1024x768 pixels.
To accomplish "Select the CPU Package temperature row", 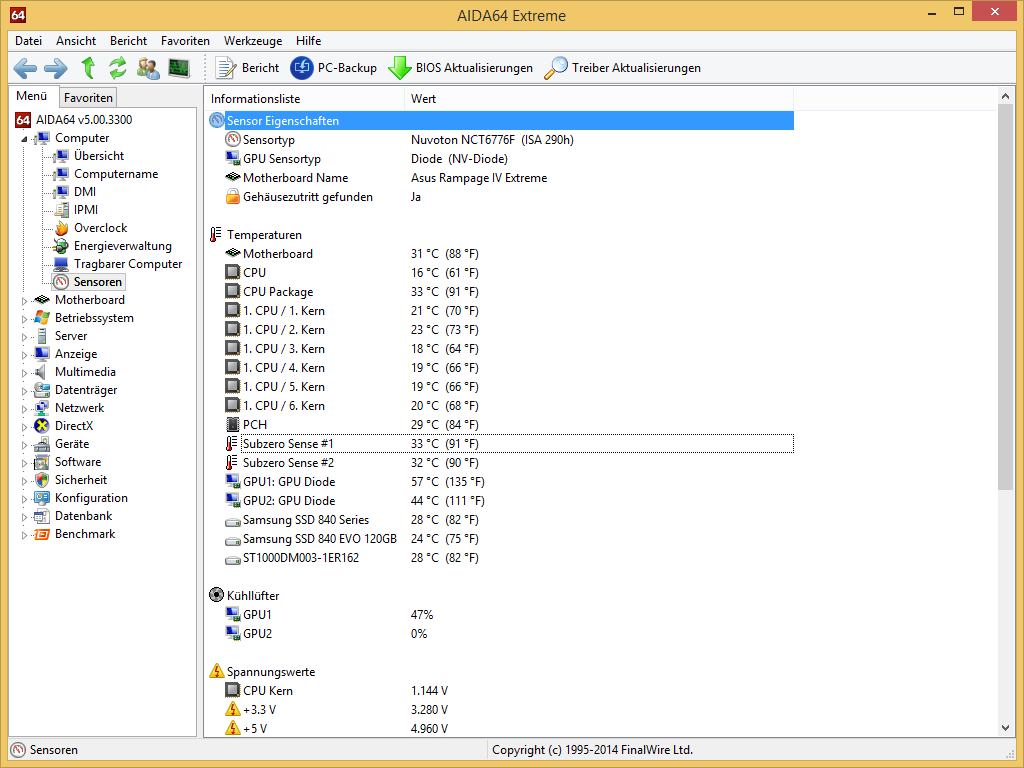I will [501, 292].
